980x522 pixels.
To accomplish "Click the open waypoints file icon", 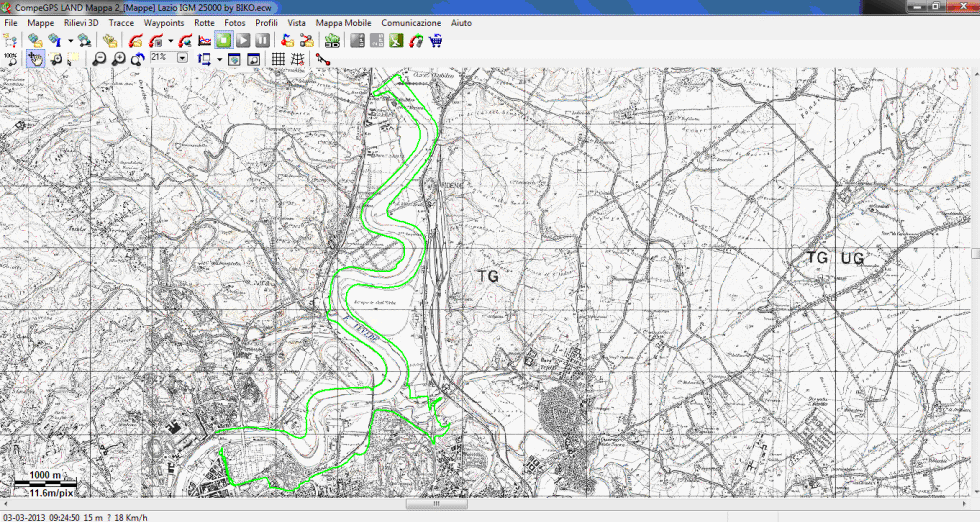I will [x=110, y=41].
